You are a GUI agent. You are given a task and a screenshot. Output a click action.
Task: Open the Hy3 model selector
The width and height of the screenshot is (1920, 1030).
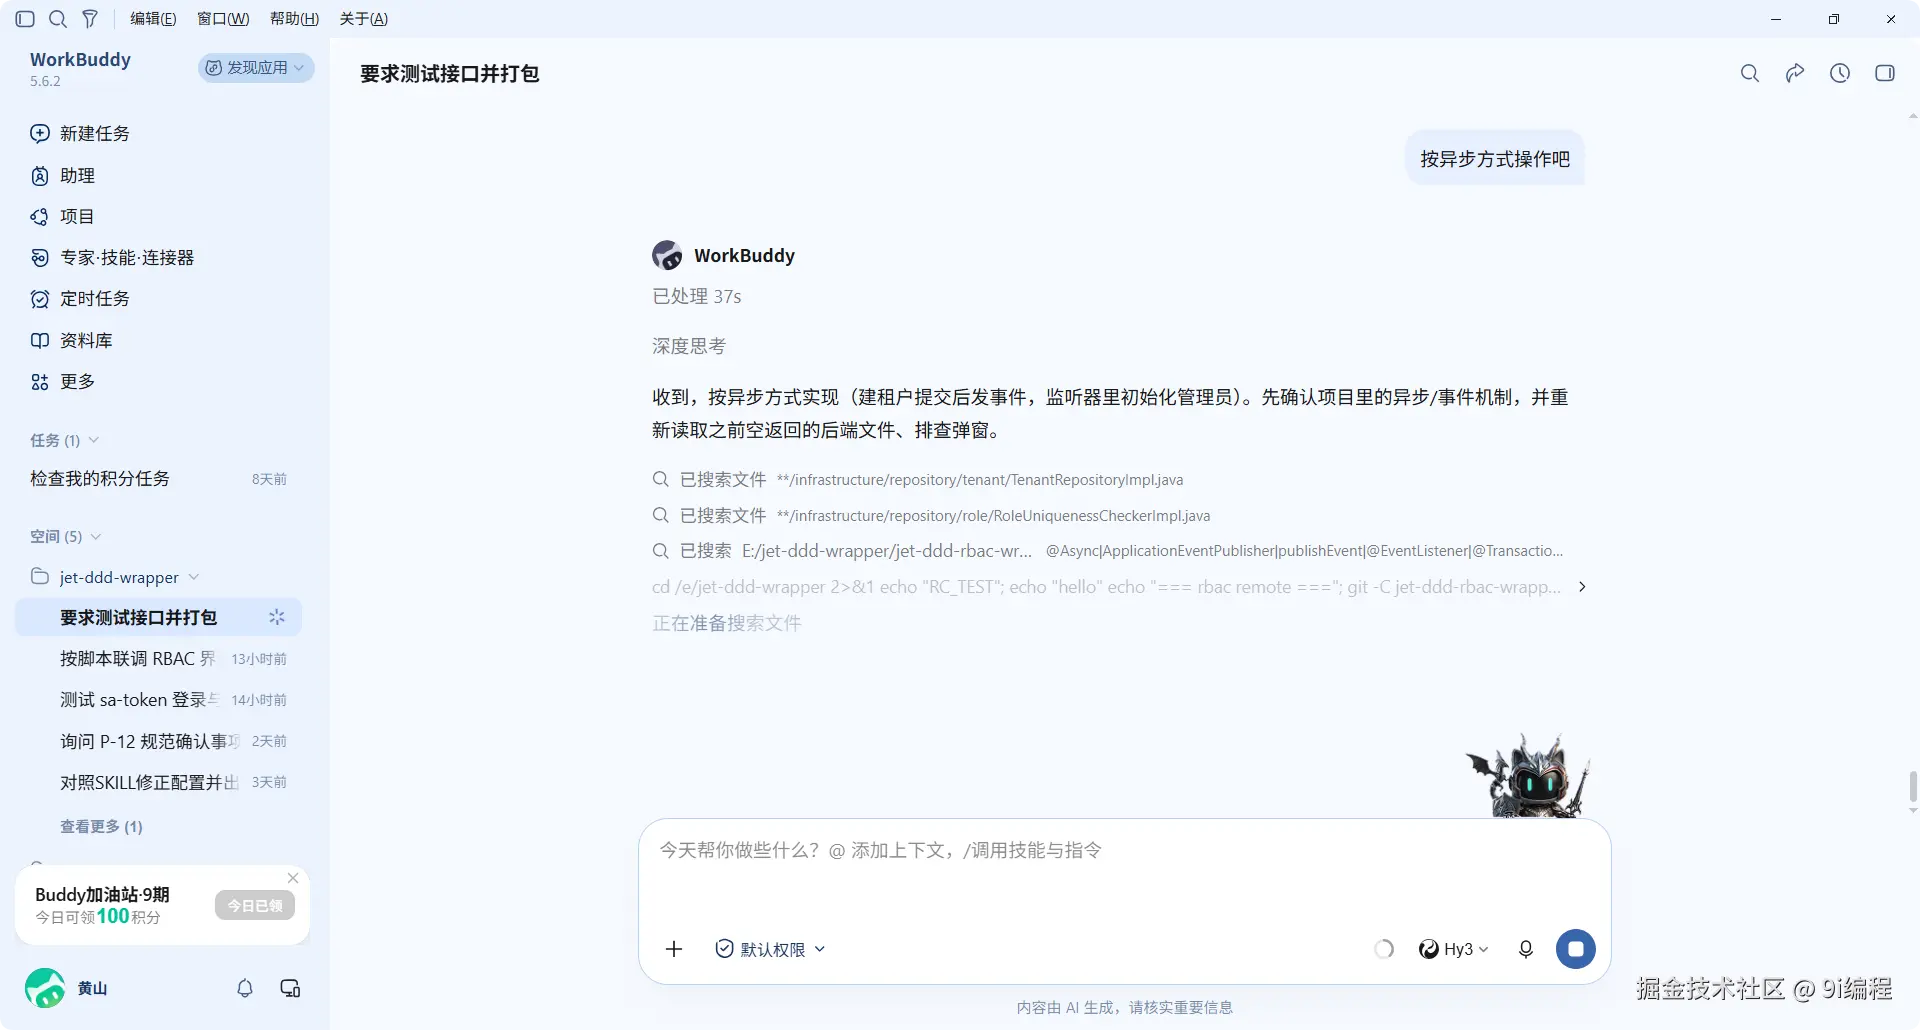click(x=1453, y=949)
